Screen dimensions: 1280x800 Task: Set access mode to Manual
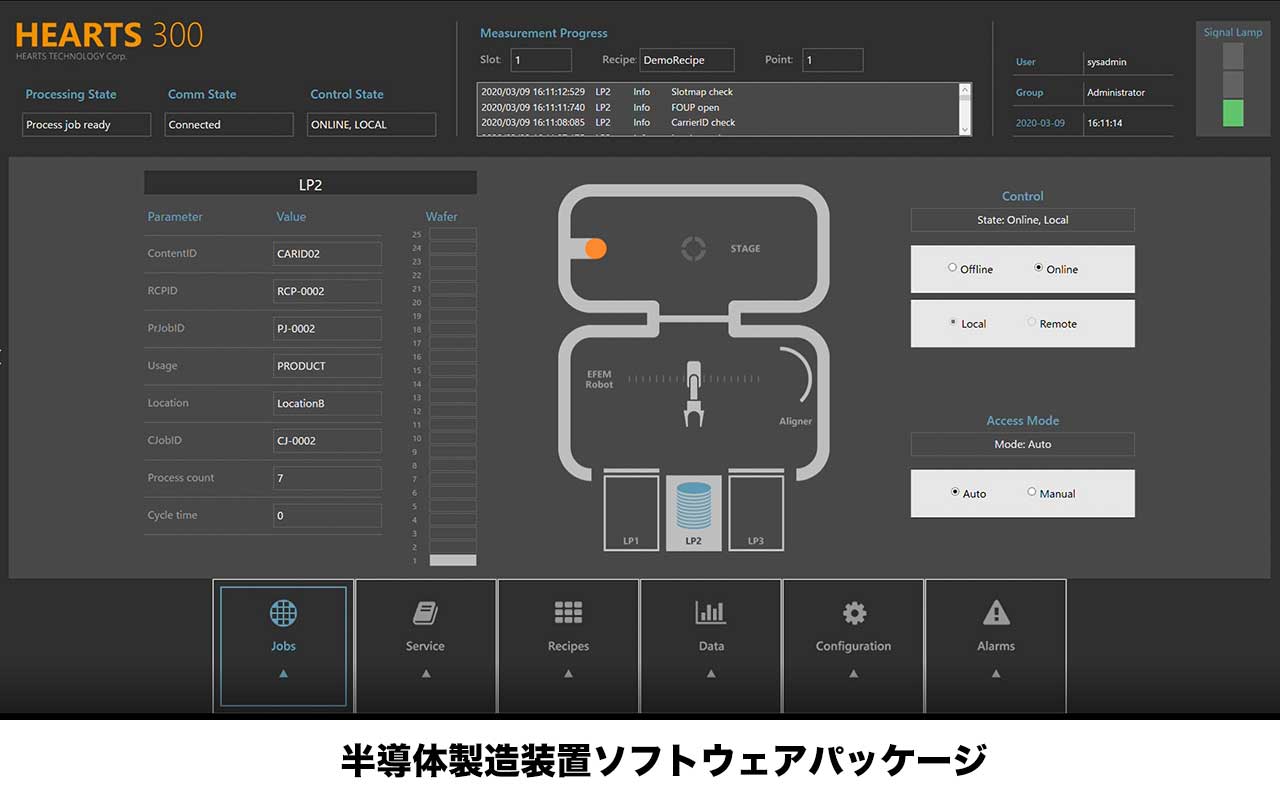click(1032, 492)
